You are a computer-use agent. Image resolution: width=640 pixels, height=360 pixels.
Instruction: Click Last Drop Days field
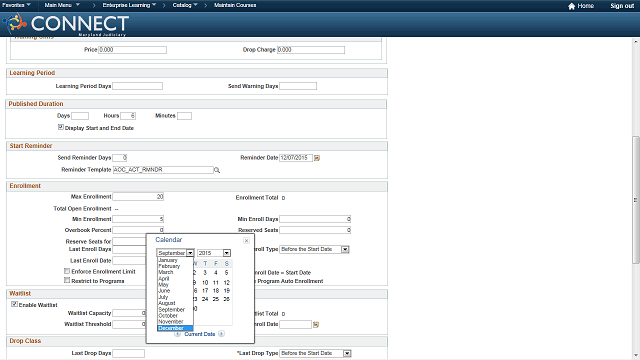click(129, 353)
